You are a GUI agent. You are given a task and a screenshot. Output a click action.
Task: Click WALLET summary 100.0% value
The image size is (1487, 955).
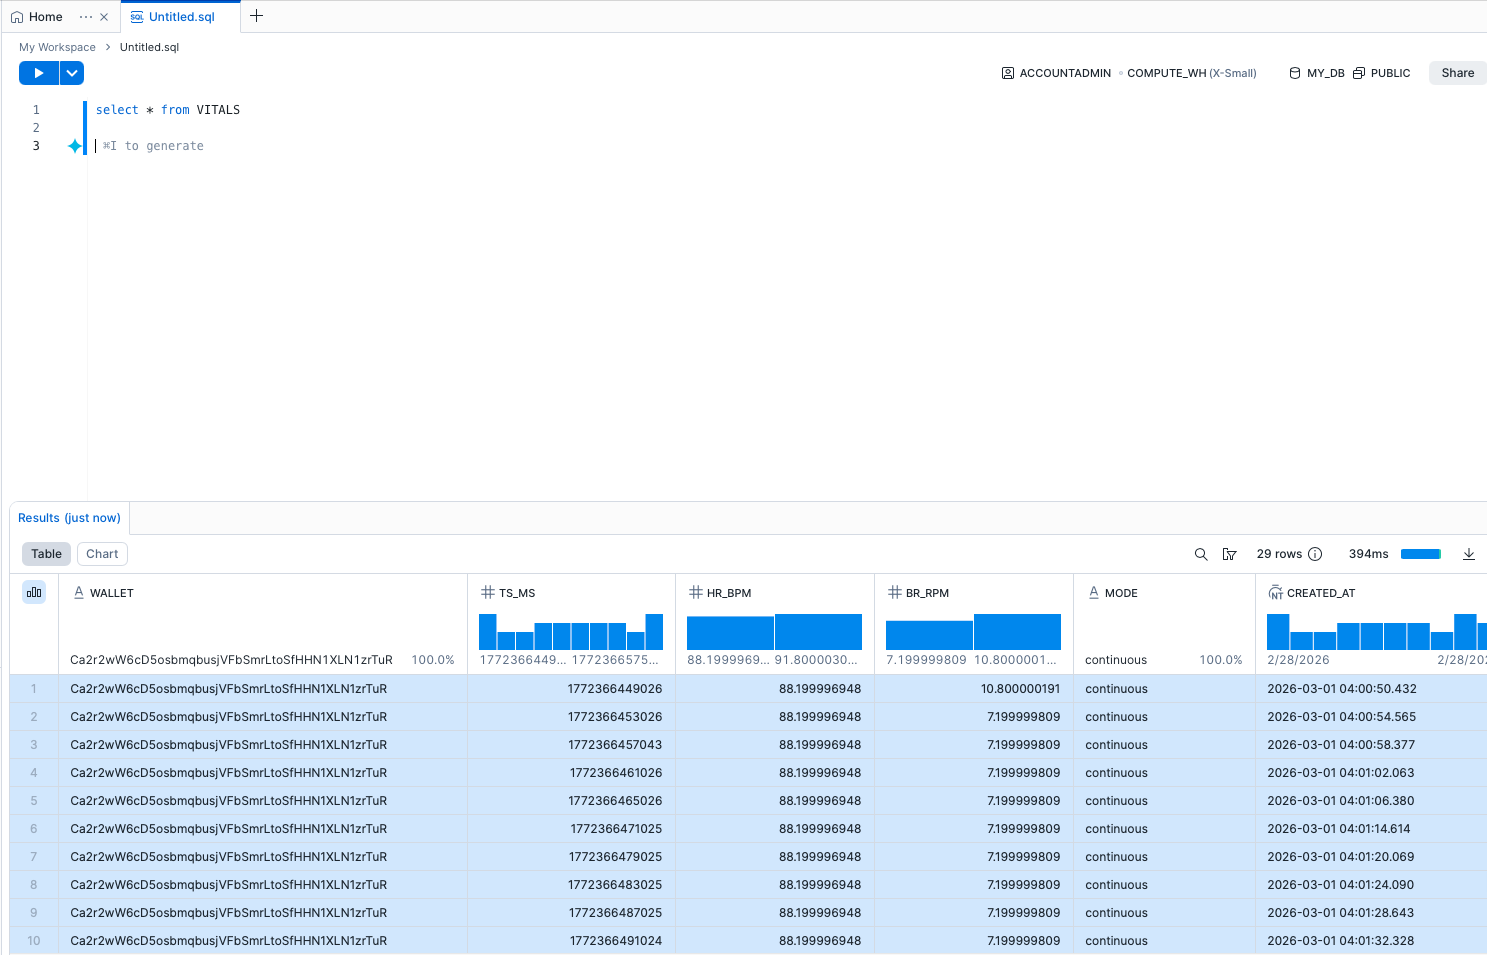coord(433,660)
